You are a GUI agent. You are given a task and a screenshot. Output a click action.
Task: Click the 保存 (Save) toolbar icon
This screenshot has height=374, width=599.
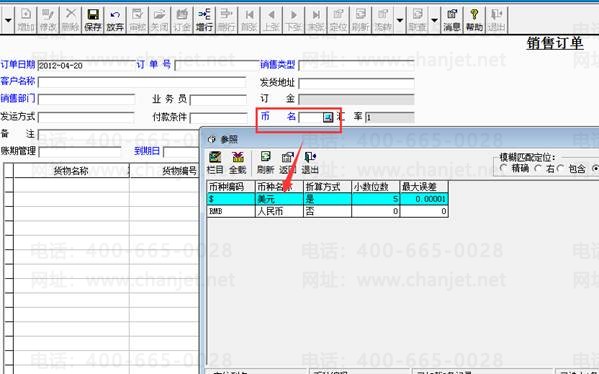pos(93,20)
